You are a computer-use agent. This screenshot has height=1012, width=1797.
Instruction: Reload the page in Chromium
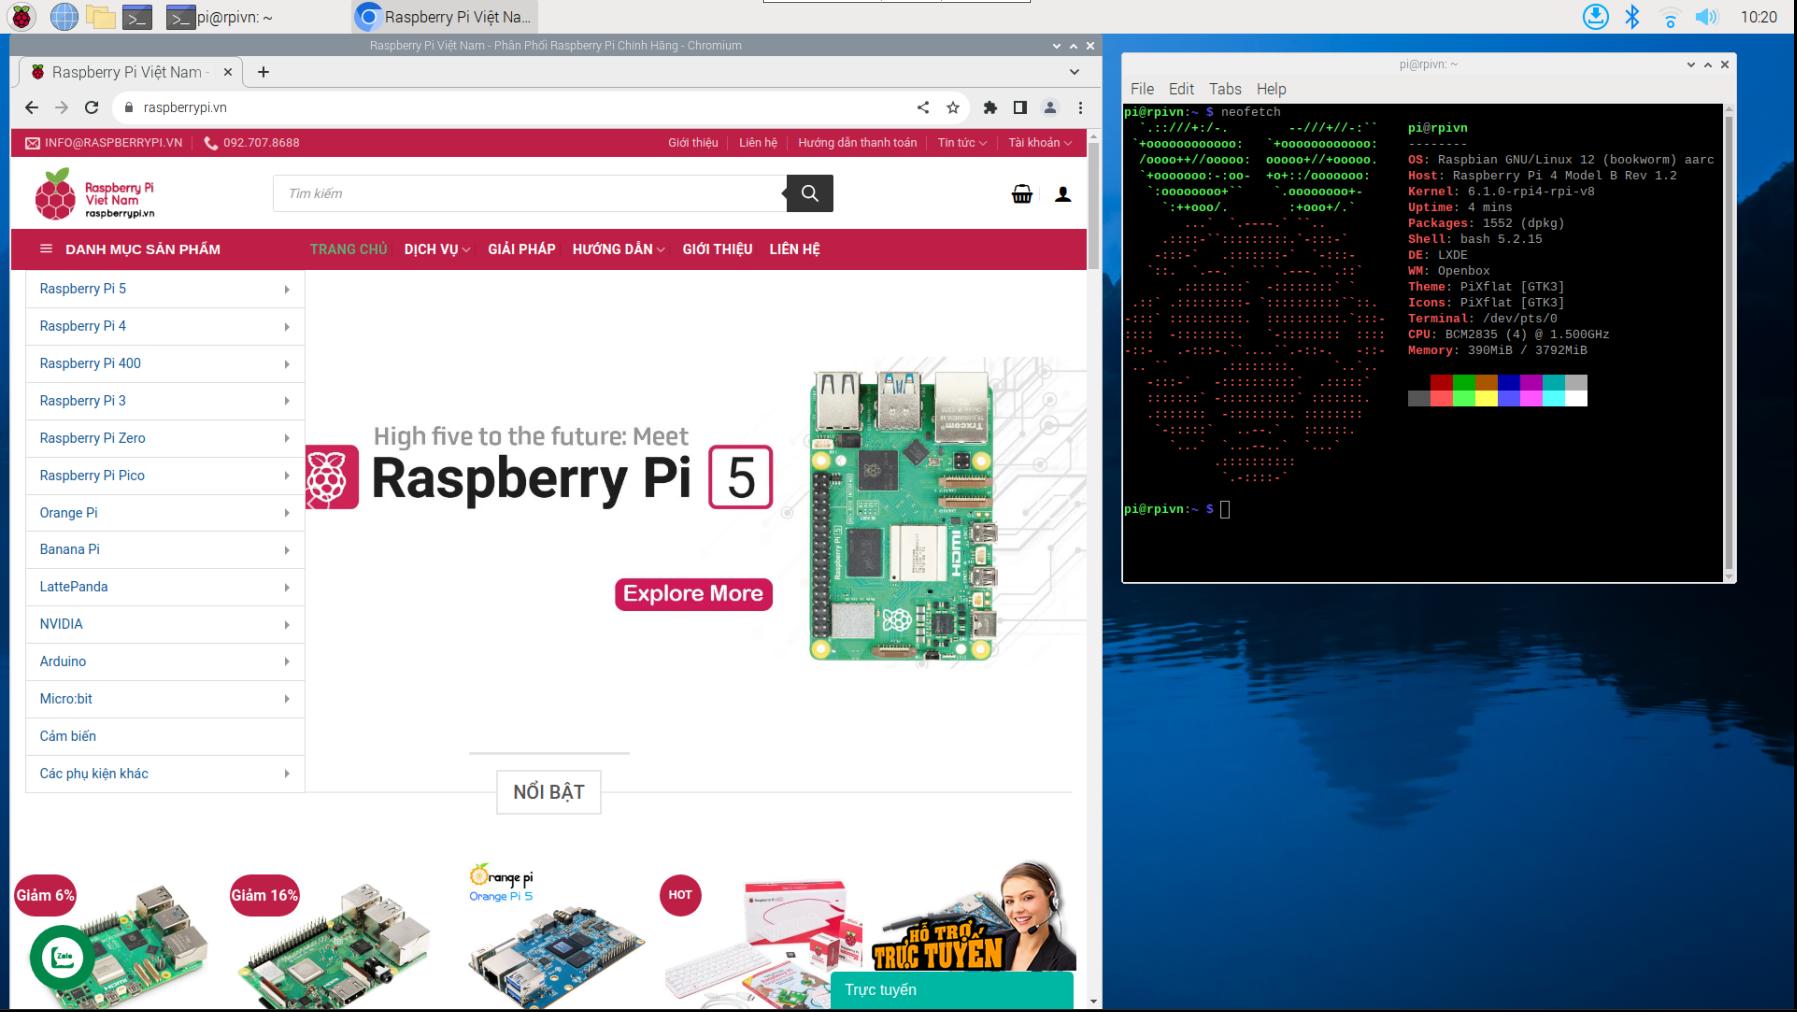[x=91, y=107]
